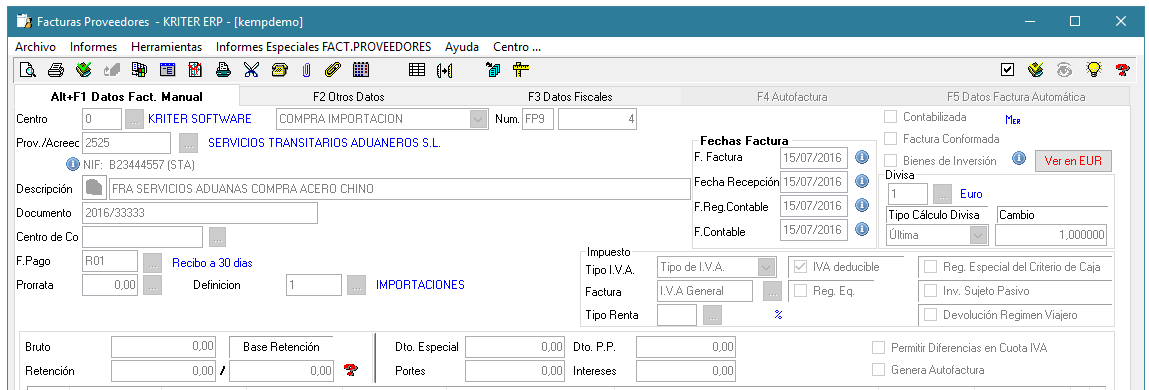Click the info icon next to F. Factura
Screen dimensions: 1149x390
(x=862, y=157)
